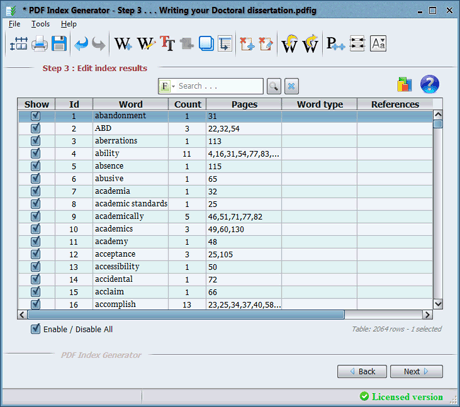Click inside the Search text field

[x=219, y=86]
